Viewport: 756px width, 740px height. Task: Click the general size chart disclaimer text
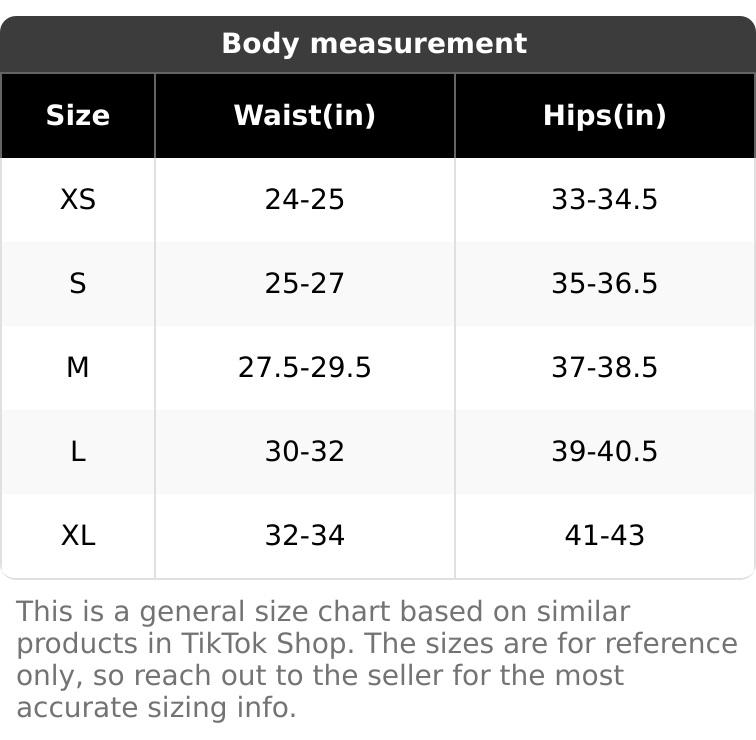[x=376, y=660]
